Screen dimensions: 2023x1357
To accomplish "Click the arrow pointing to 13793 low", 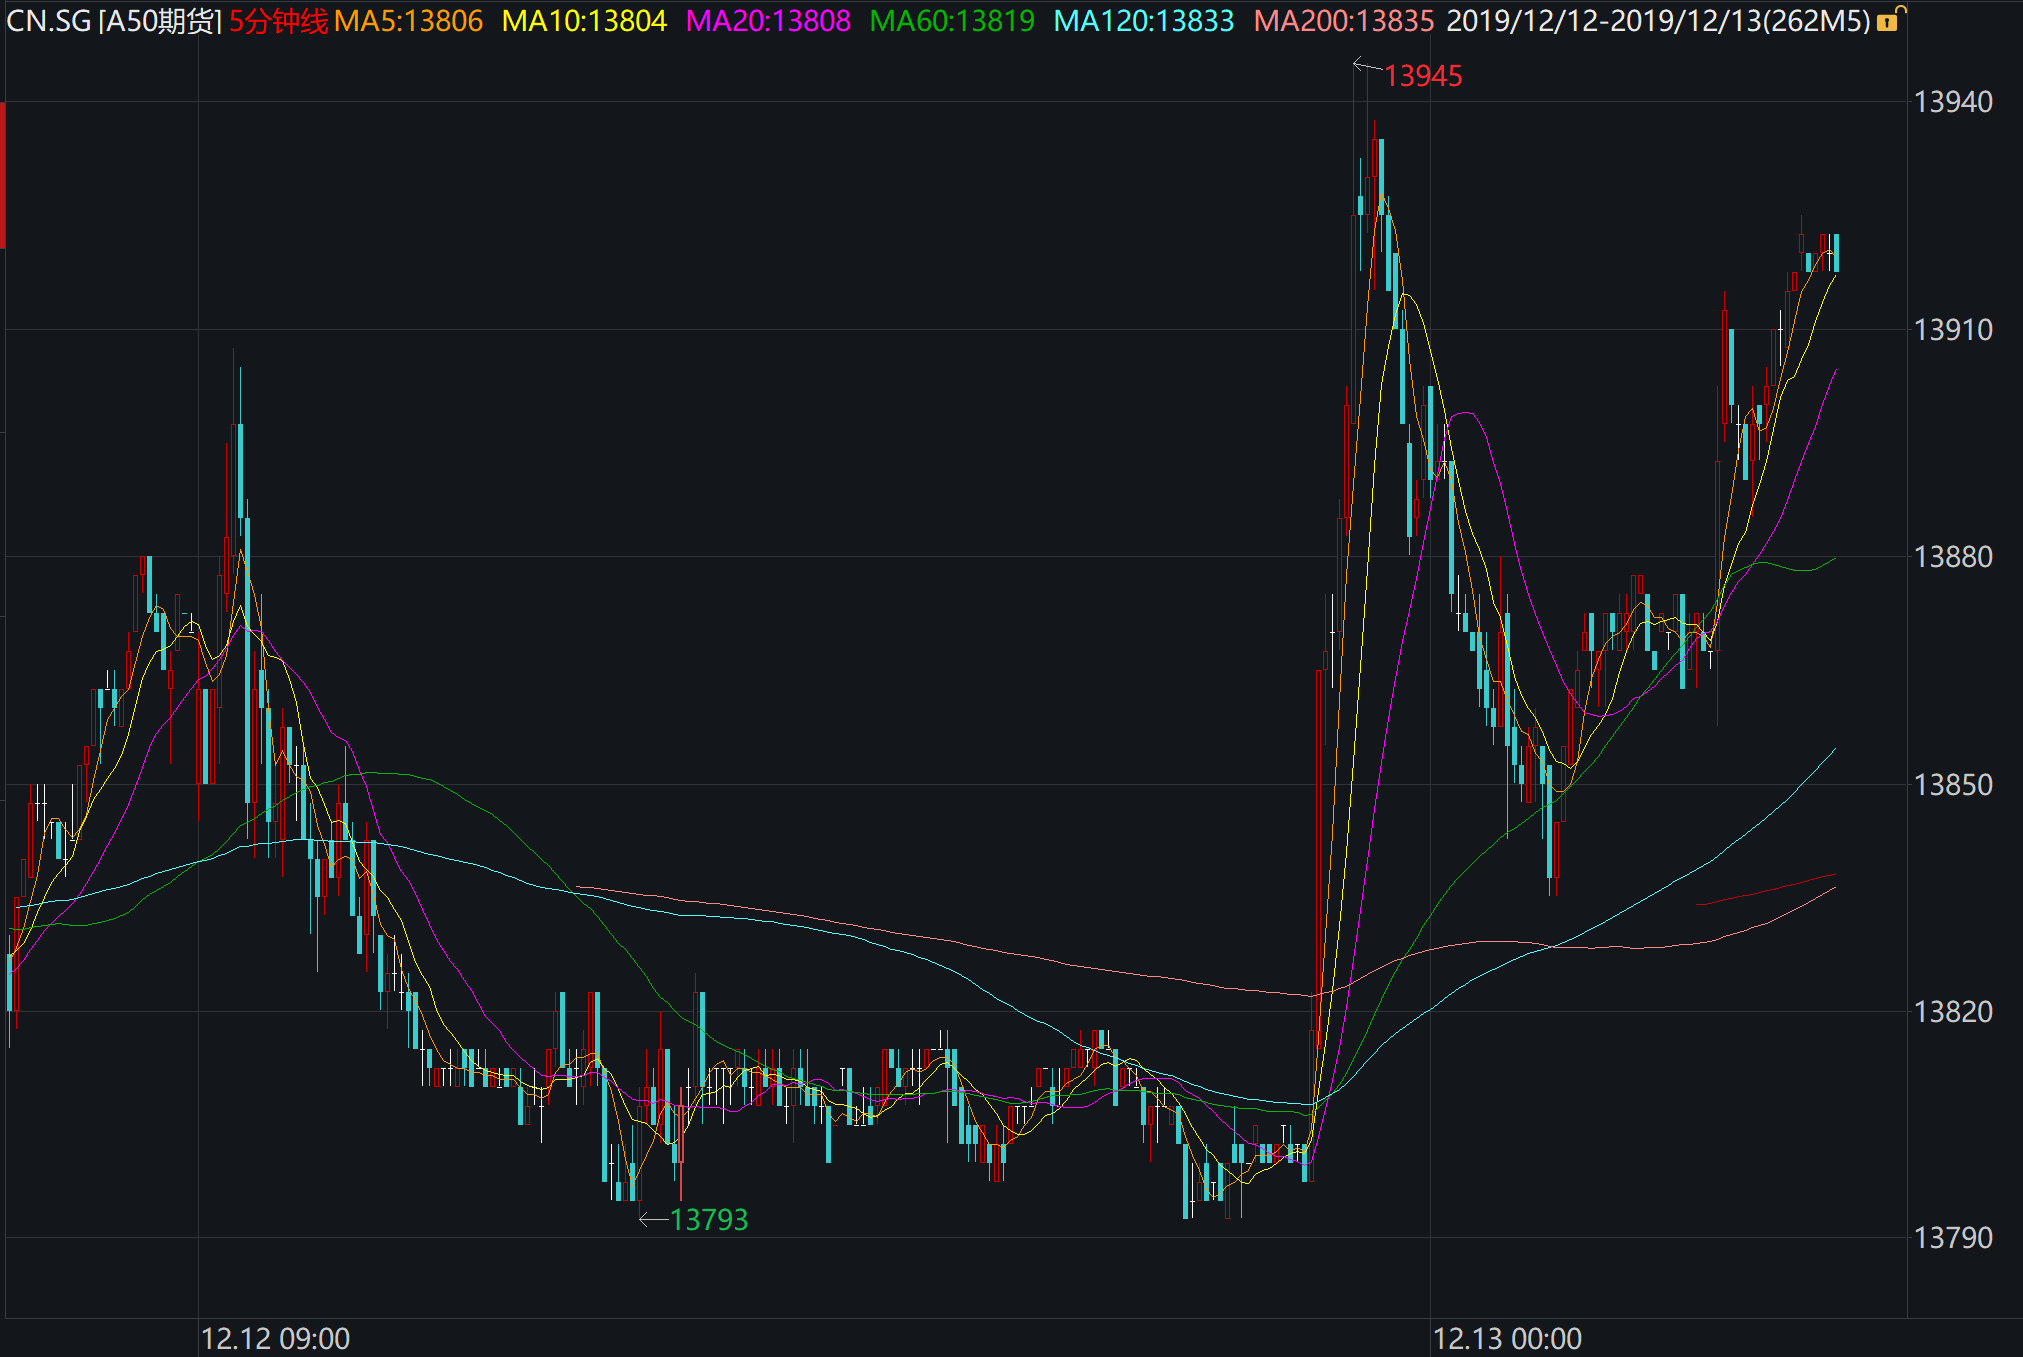I will coord(653,1219).
